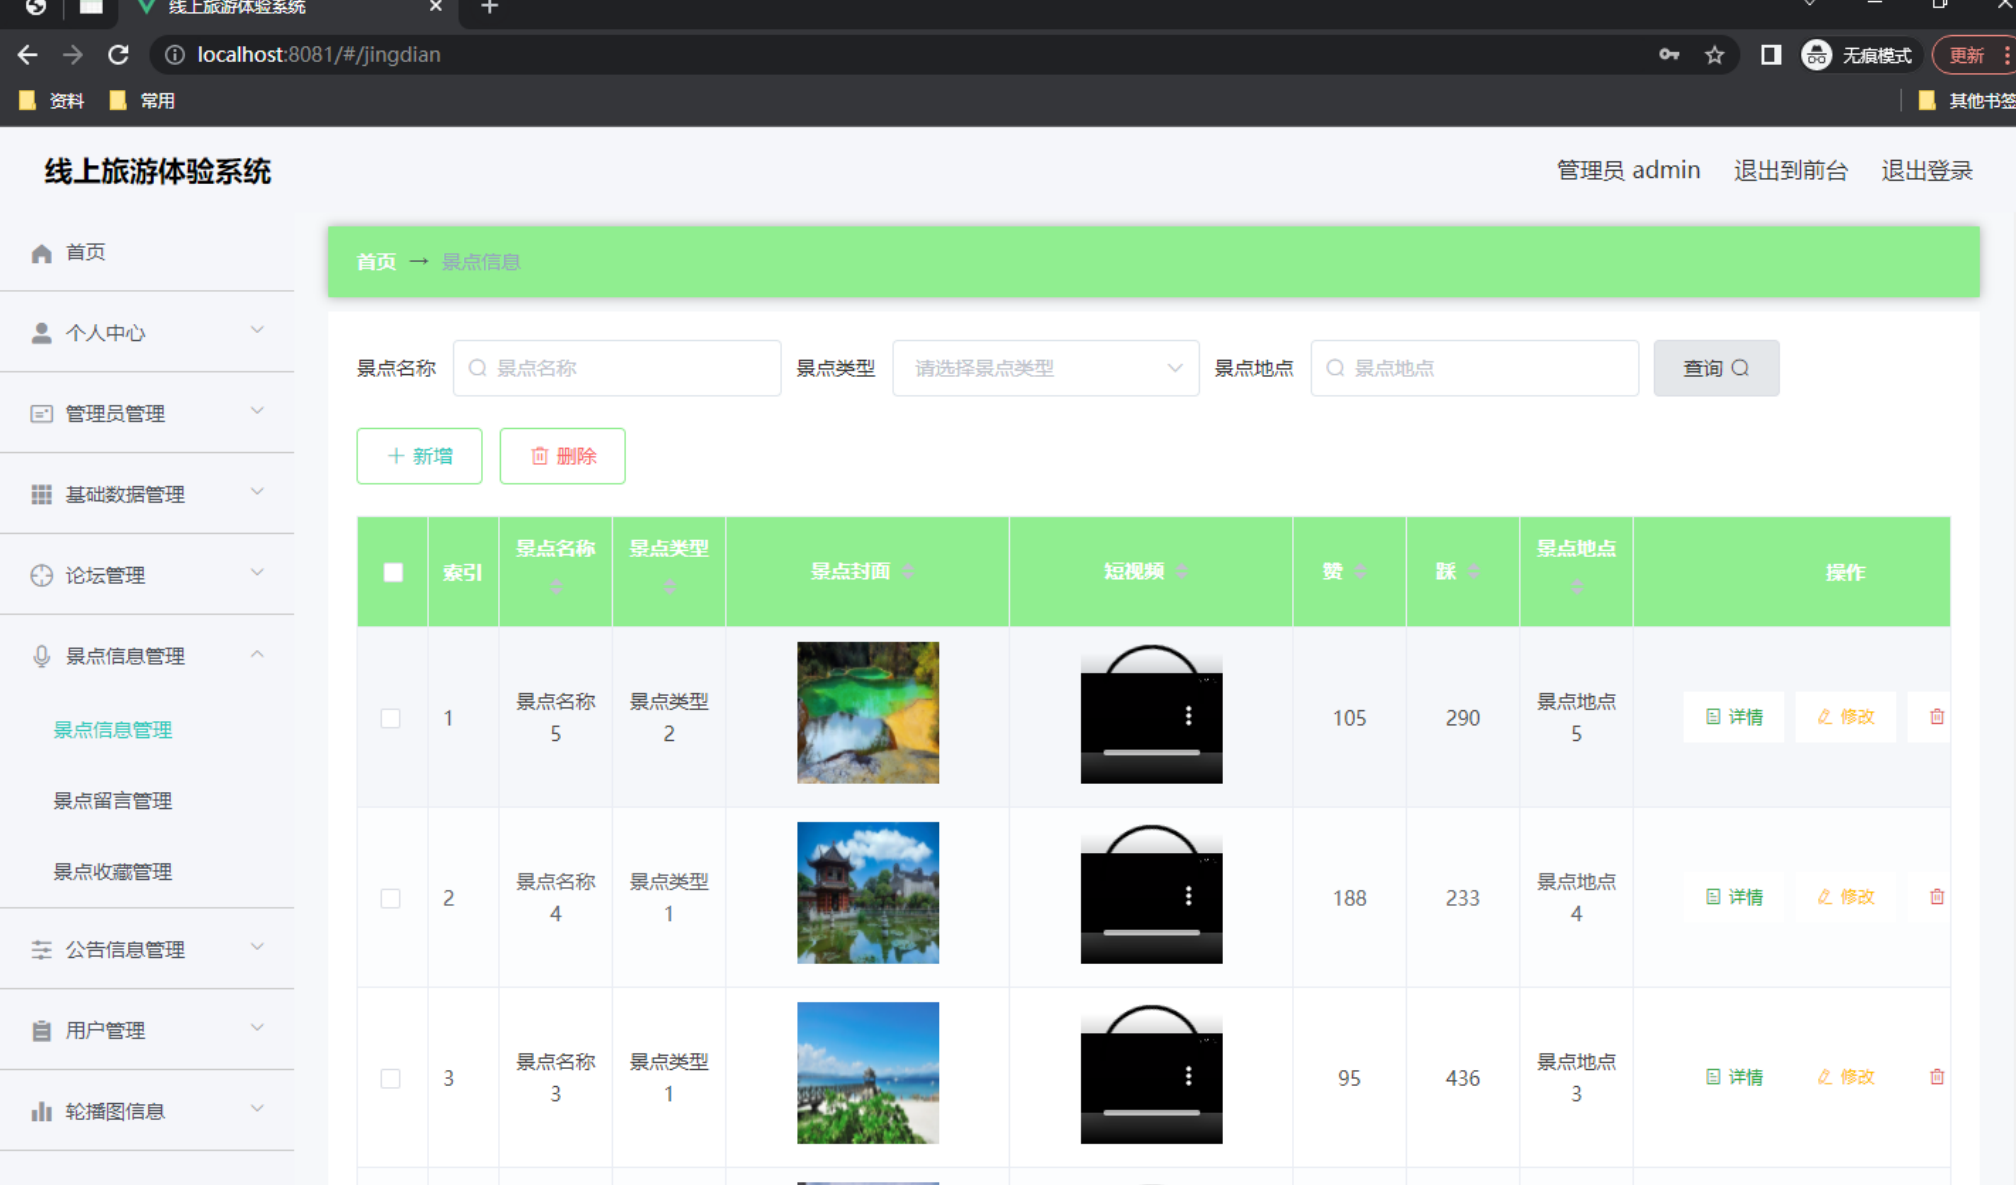This screenshot has width=2016, height=1185.
Task: Open video options menu in row 1
Action: [1188, 716]
